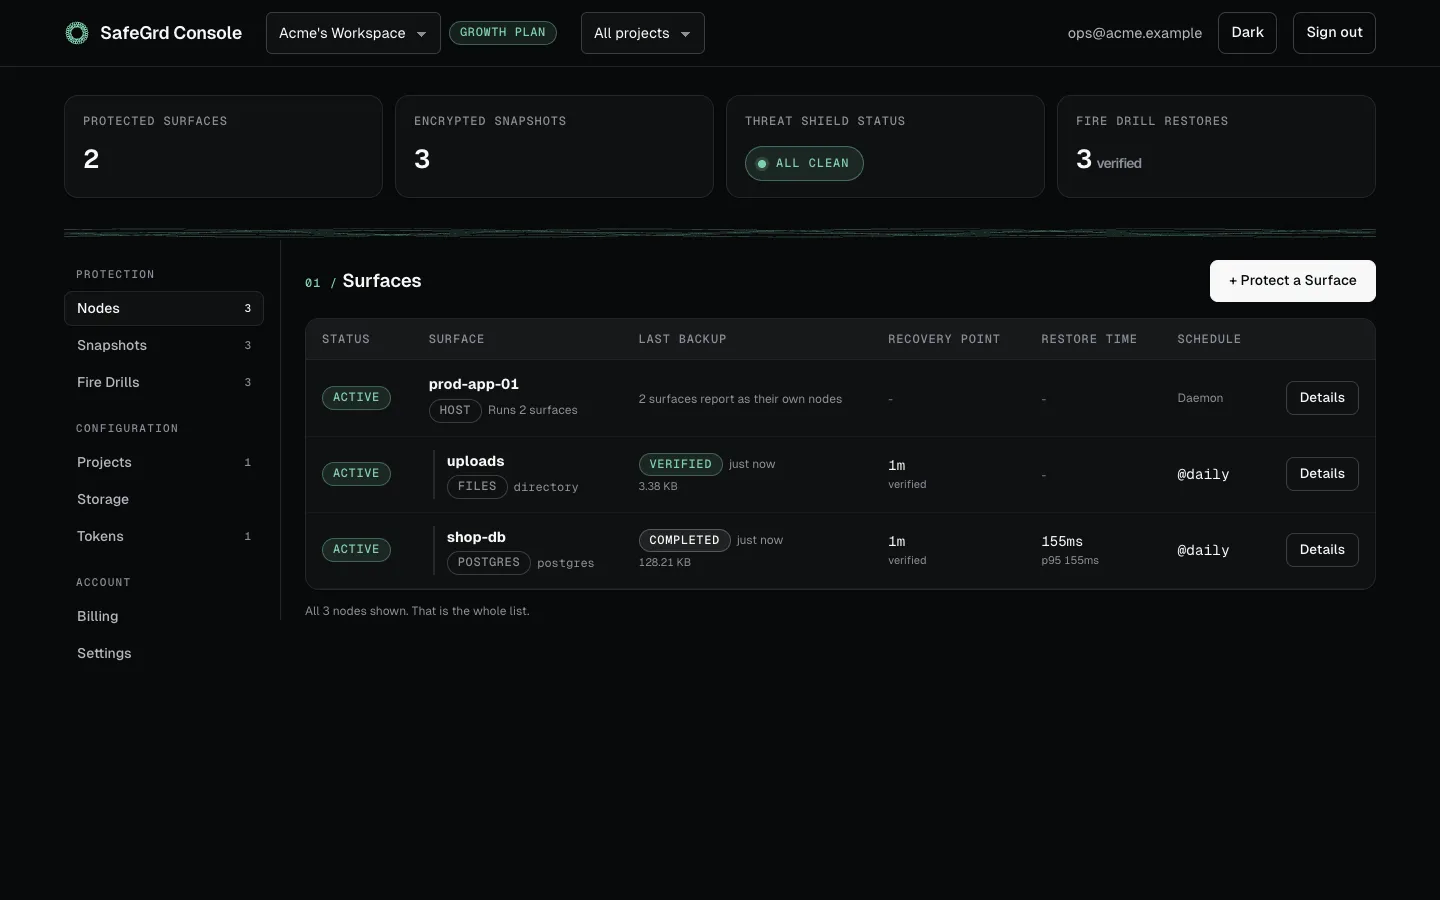Open Details for the uploads surface
This screenshot has width=1440, height=900.
1322,474
